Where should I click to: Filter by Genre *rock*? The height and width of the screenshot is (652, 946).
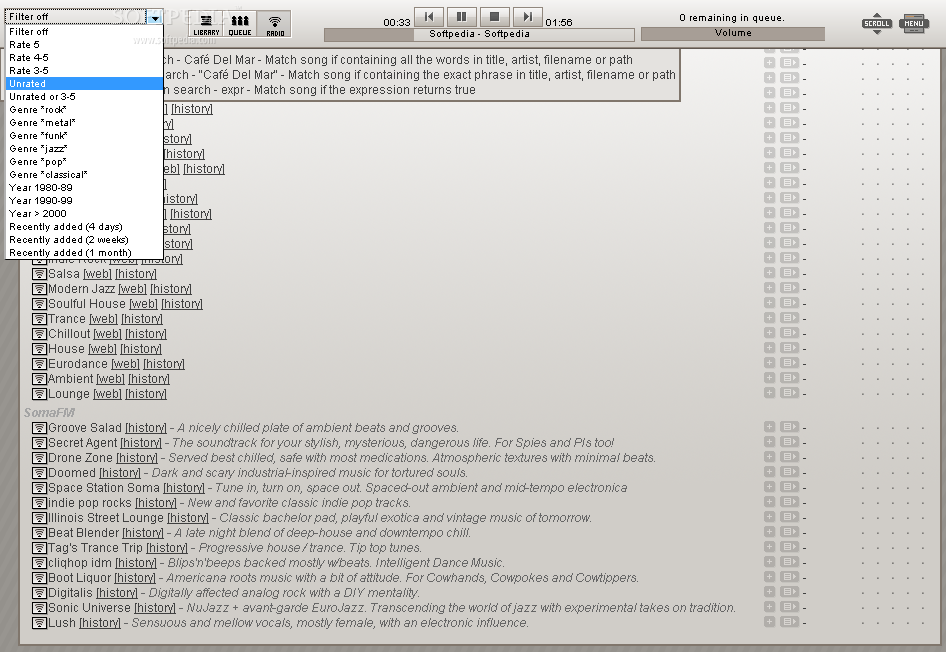84,110
